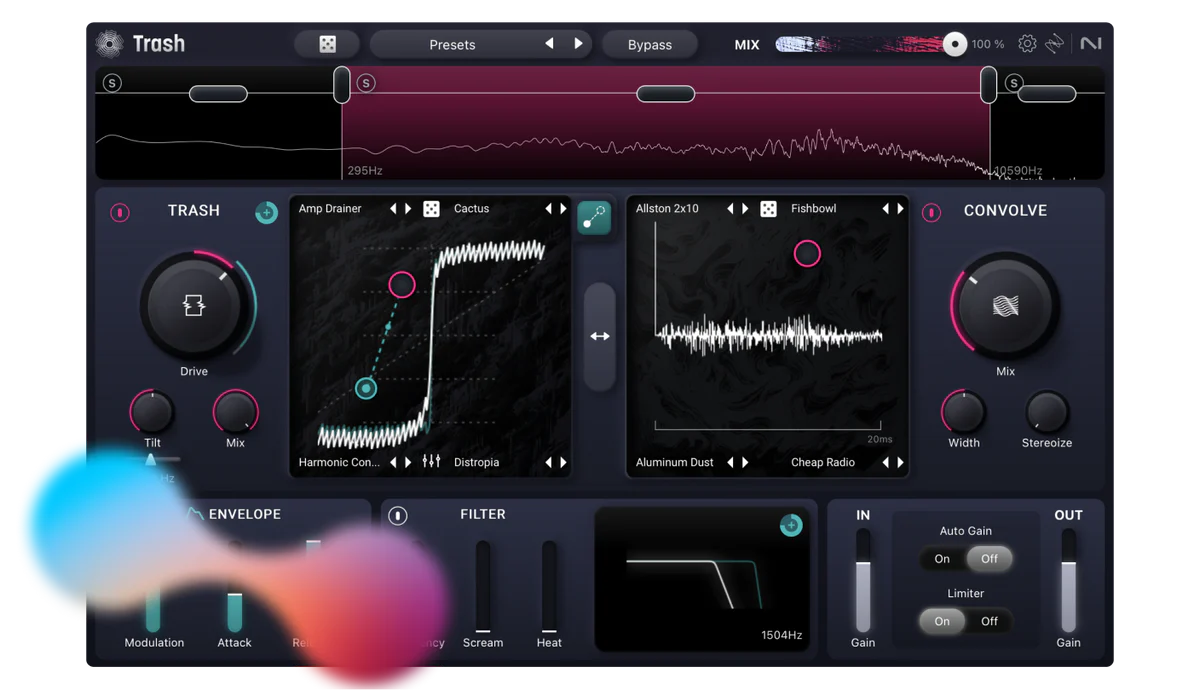
Task: Click the arrows icon beside settings gear
Action: [1055, 44]
